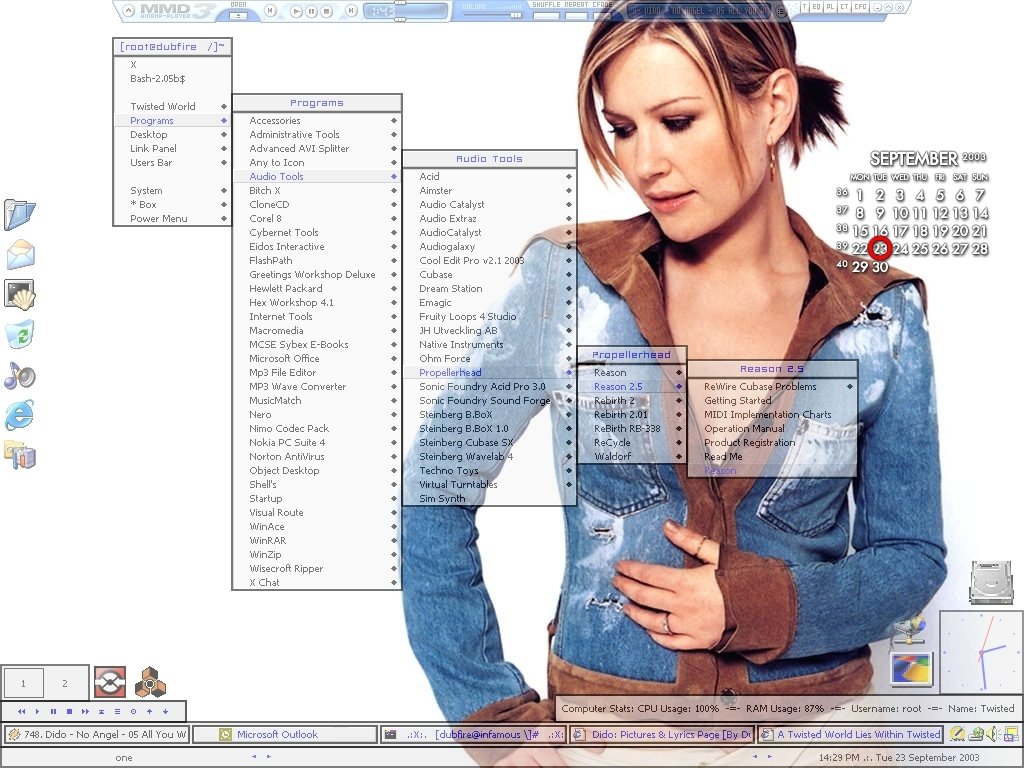The image size is (1026, 768).
Task: Switch to A Twisted World Lies Within task
Action: click(x=850, y=735)
